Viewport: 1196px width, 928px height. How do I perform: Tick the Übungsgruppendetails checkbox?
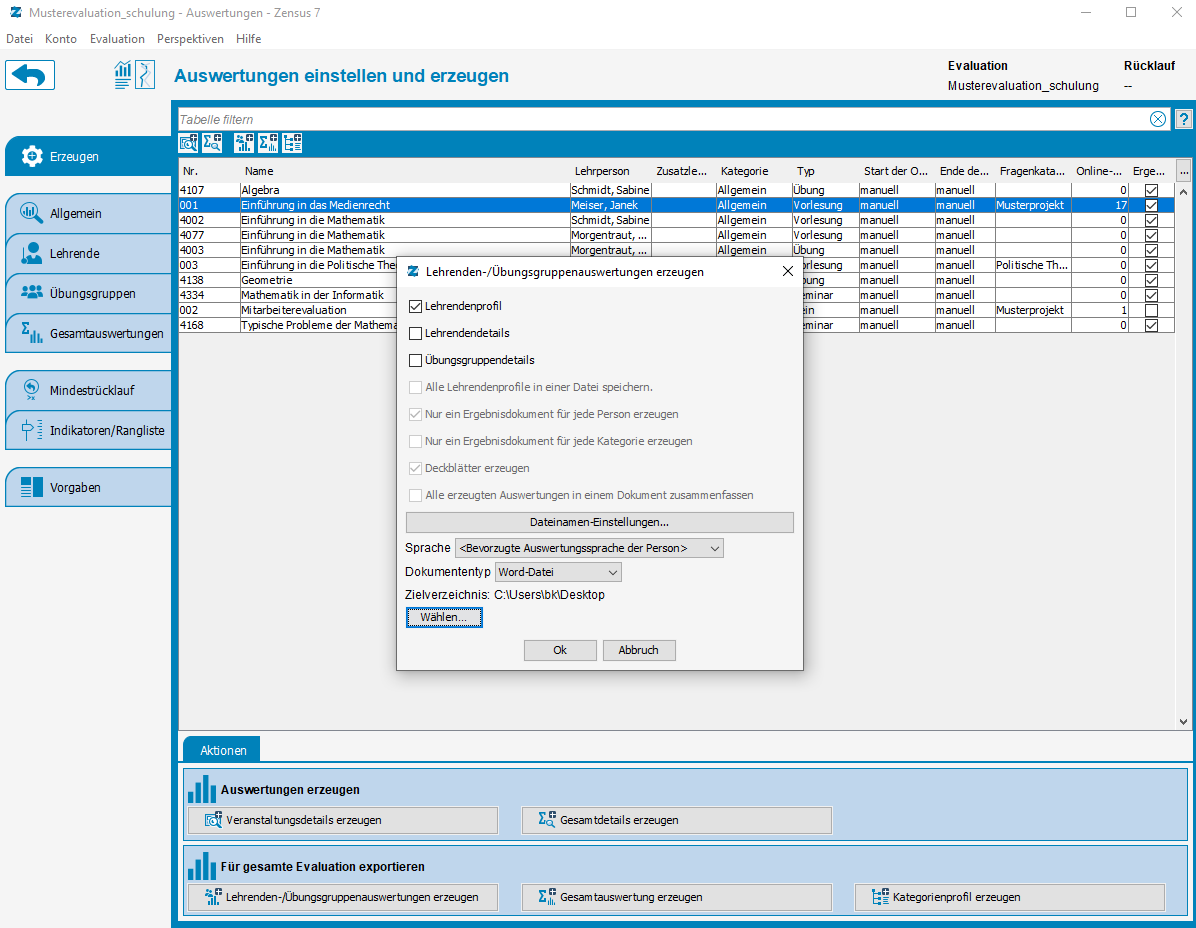click(x=416, y=360)
